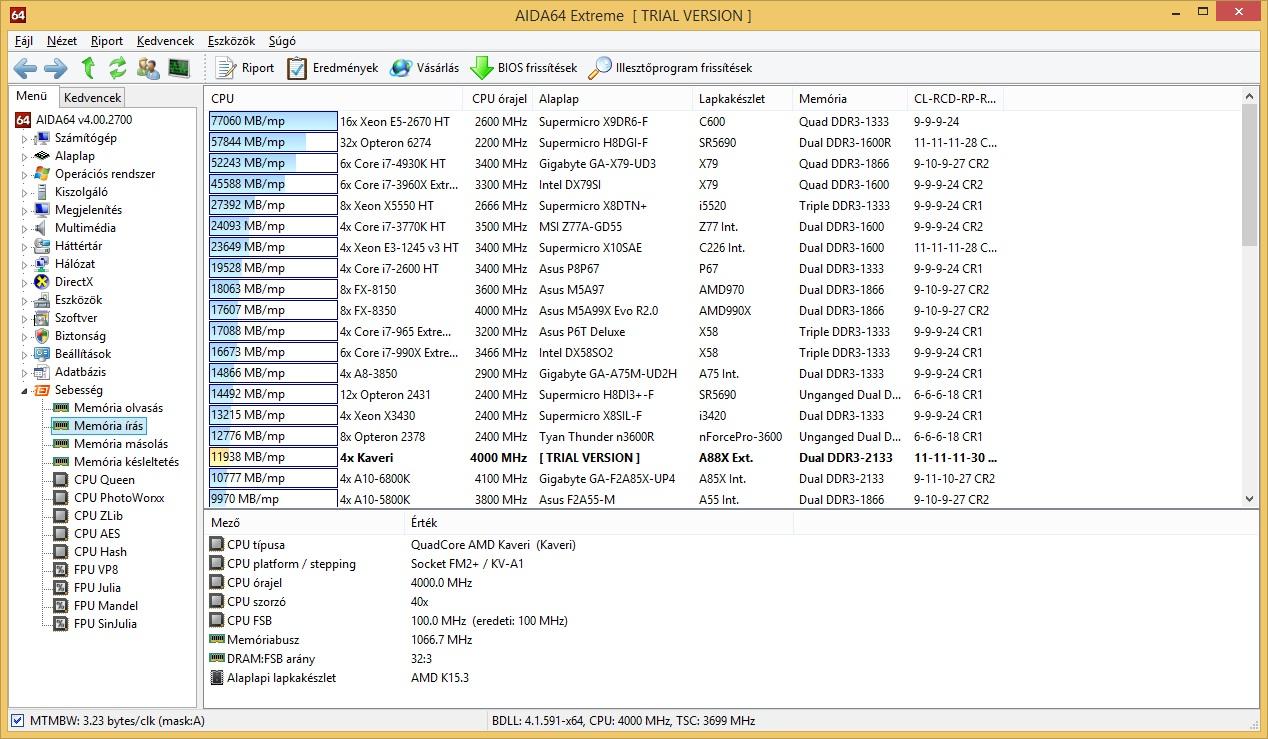
Task: Open the Kedvencek menu
Action: 165,41
